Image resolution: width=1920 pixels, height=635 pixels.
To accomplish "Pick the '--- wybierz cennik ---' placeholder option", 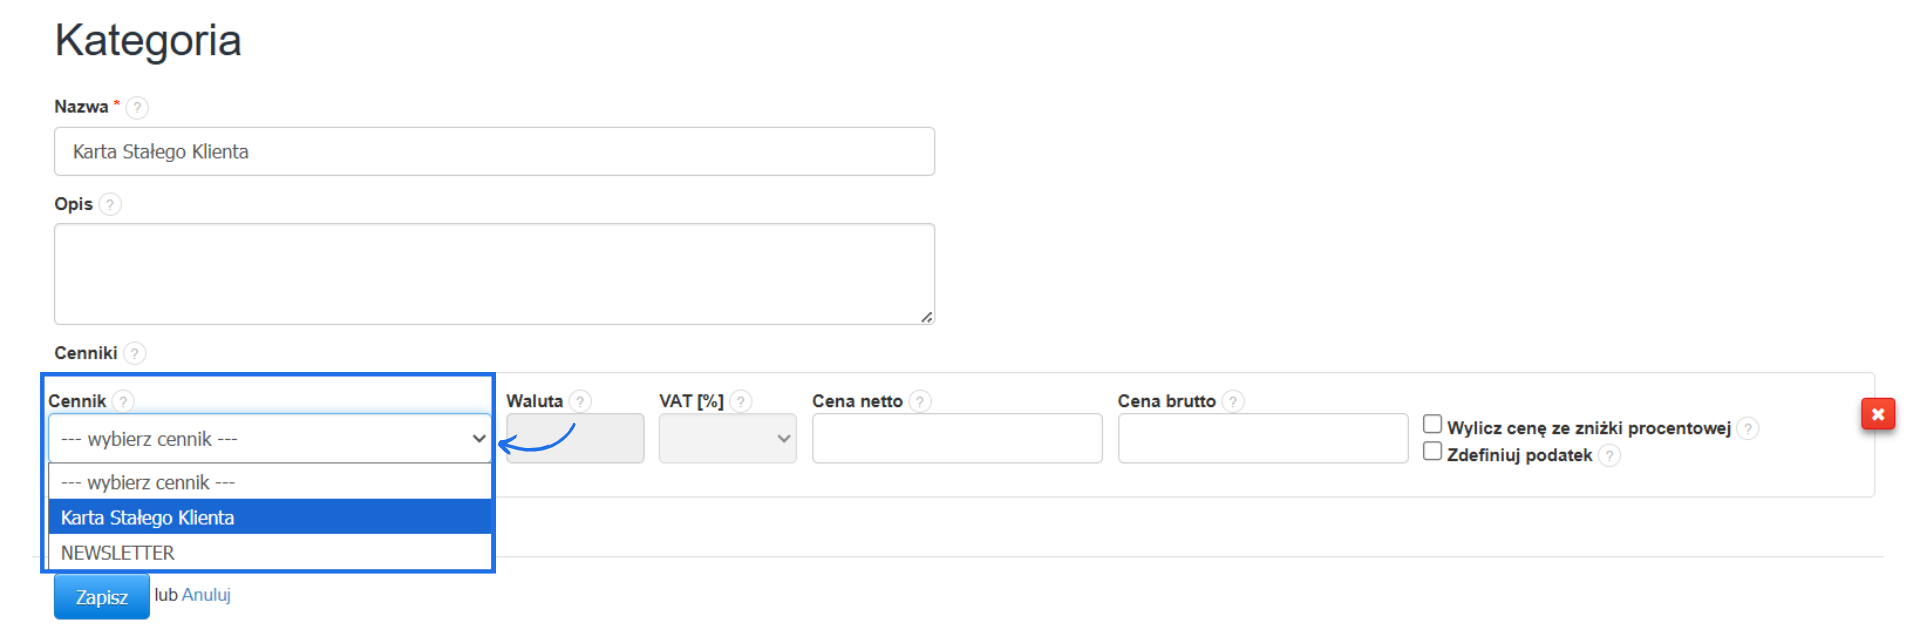I will [270, 482].
